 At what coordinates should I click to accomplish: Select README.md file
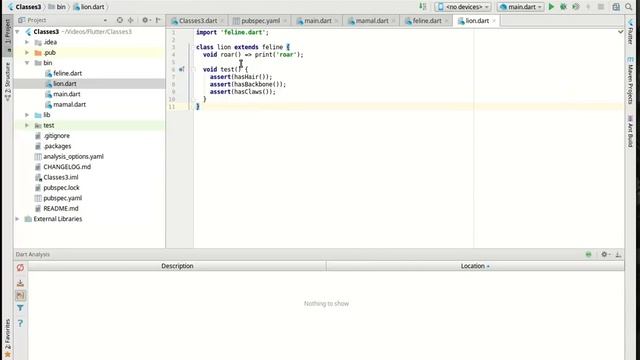point(61,209)
